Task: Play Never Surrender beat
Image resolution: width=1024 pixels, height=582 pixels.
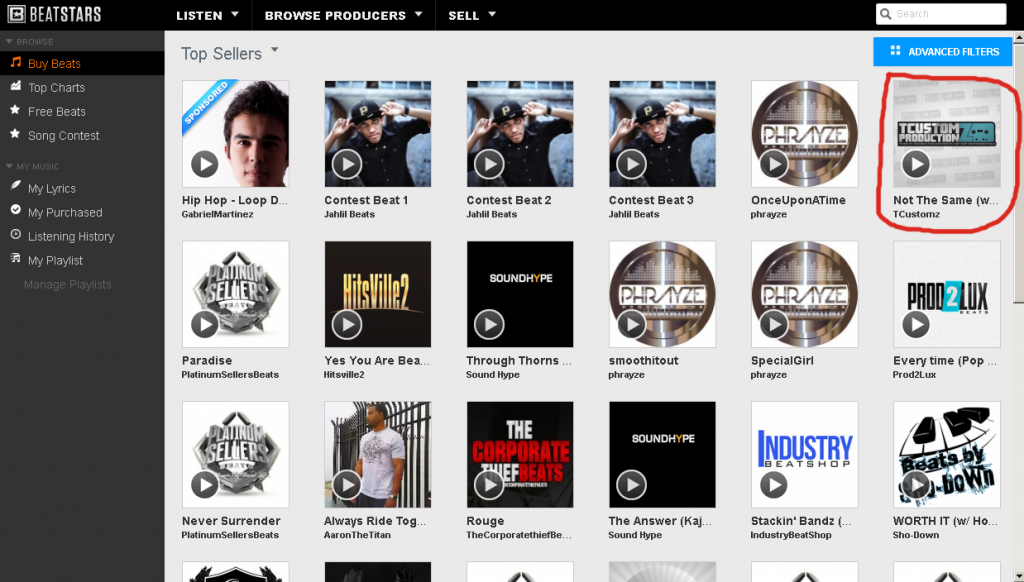Action: click(204, 485)
